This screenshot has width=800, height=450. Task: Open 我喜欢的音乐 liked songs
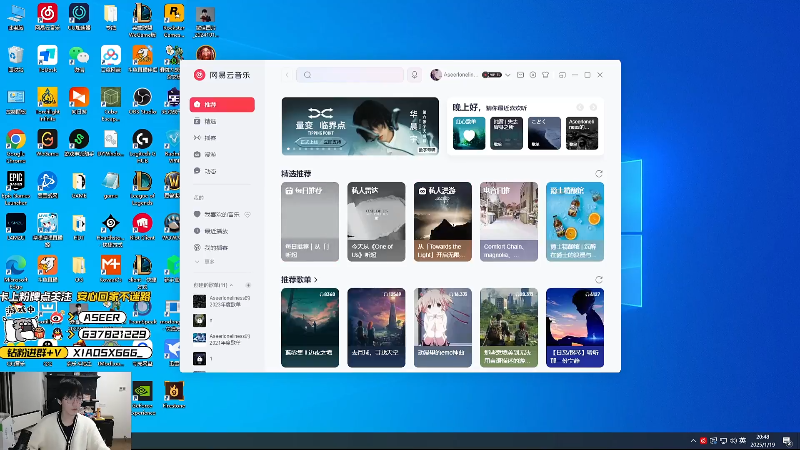click(216, 215)
